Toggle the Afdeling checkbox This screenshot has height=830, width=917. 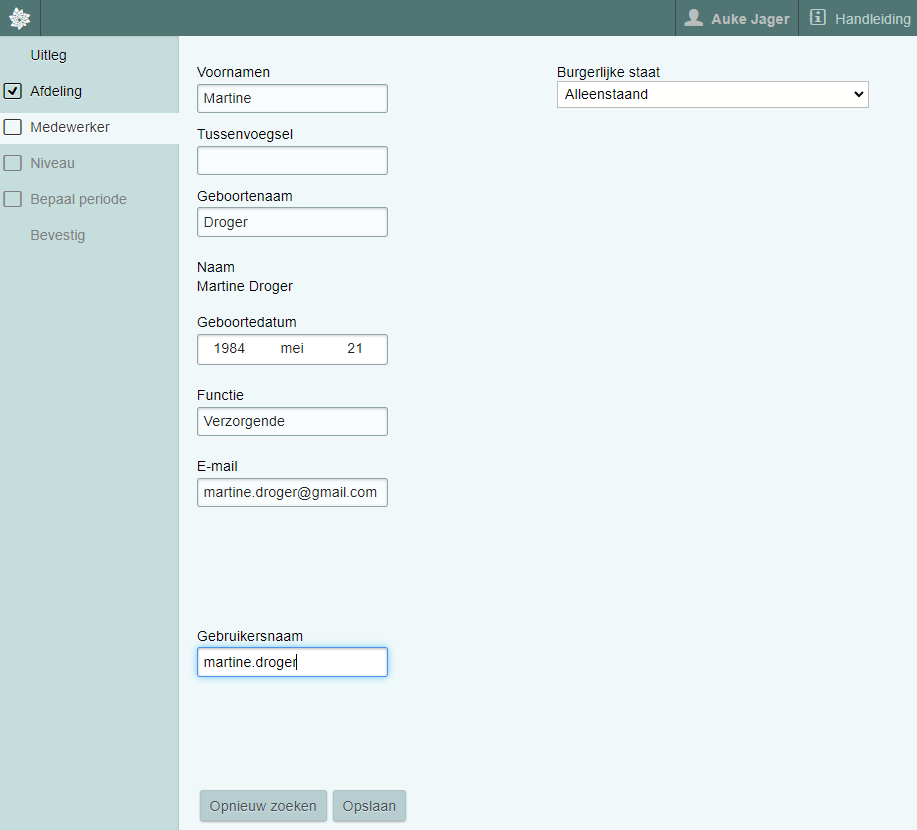13,91
